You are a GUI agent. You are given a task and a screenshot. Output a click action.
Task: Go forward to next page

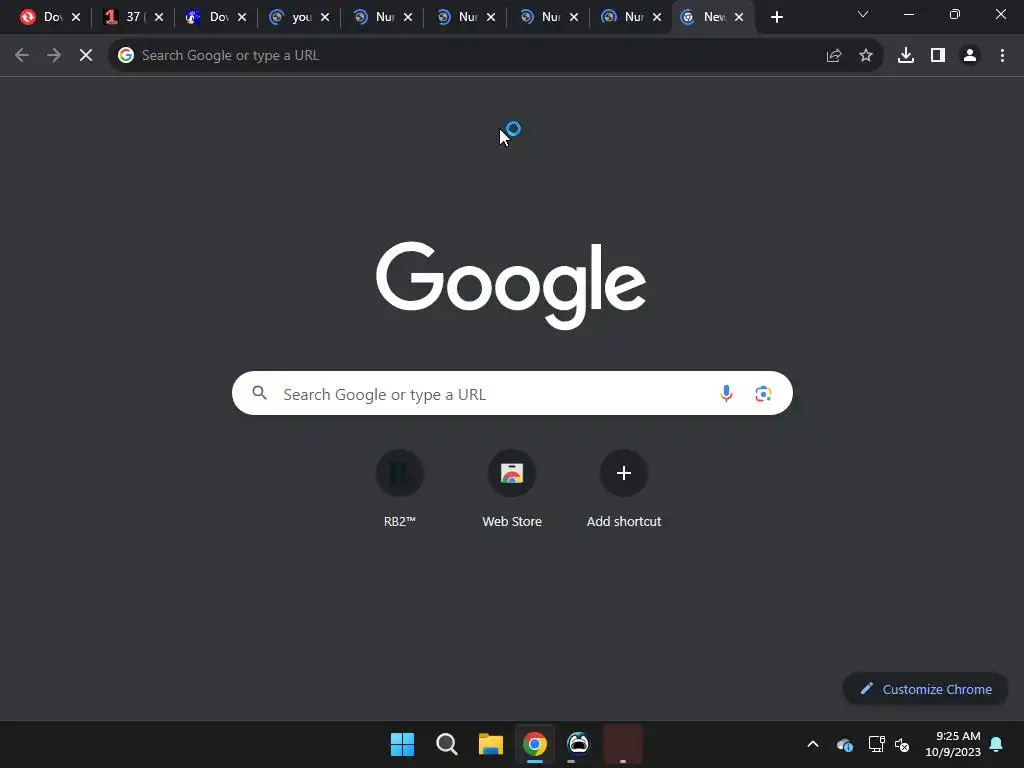pos(54,56)
